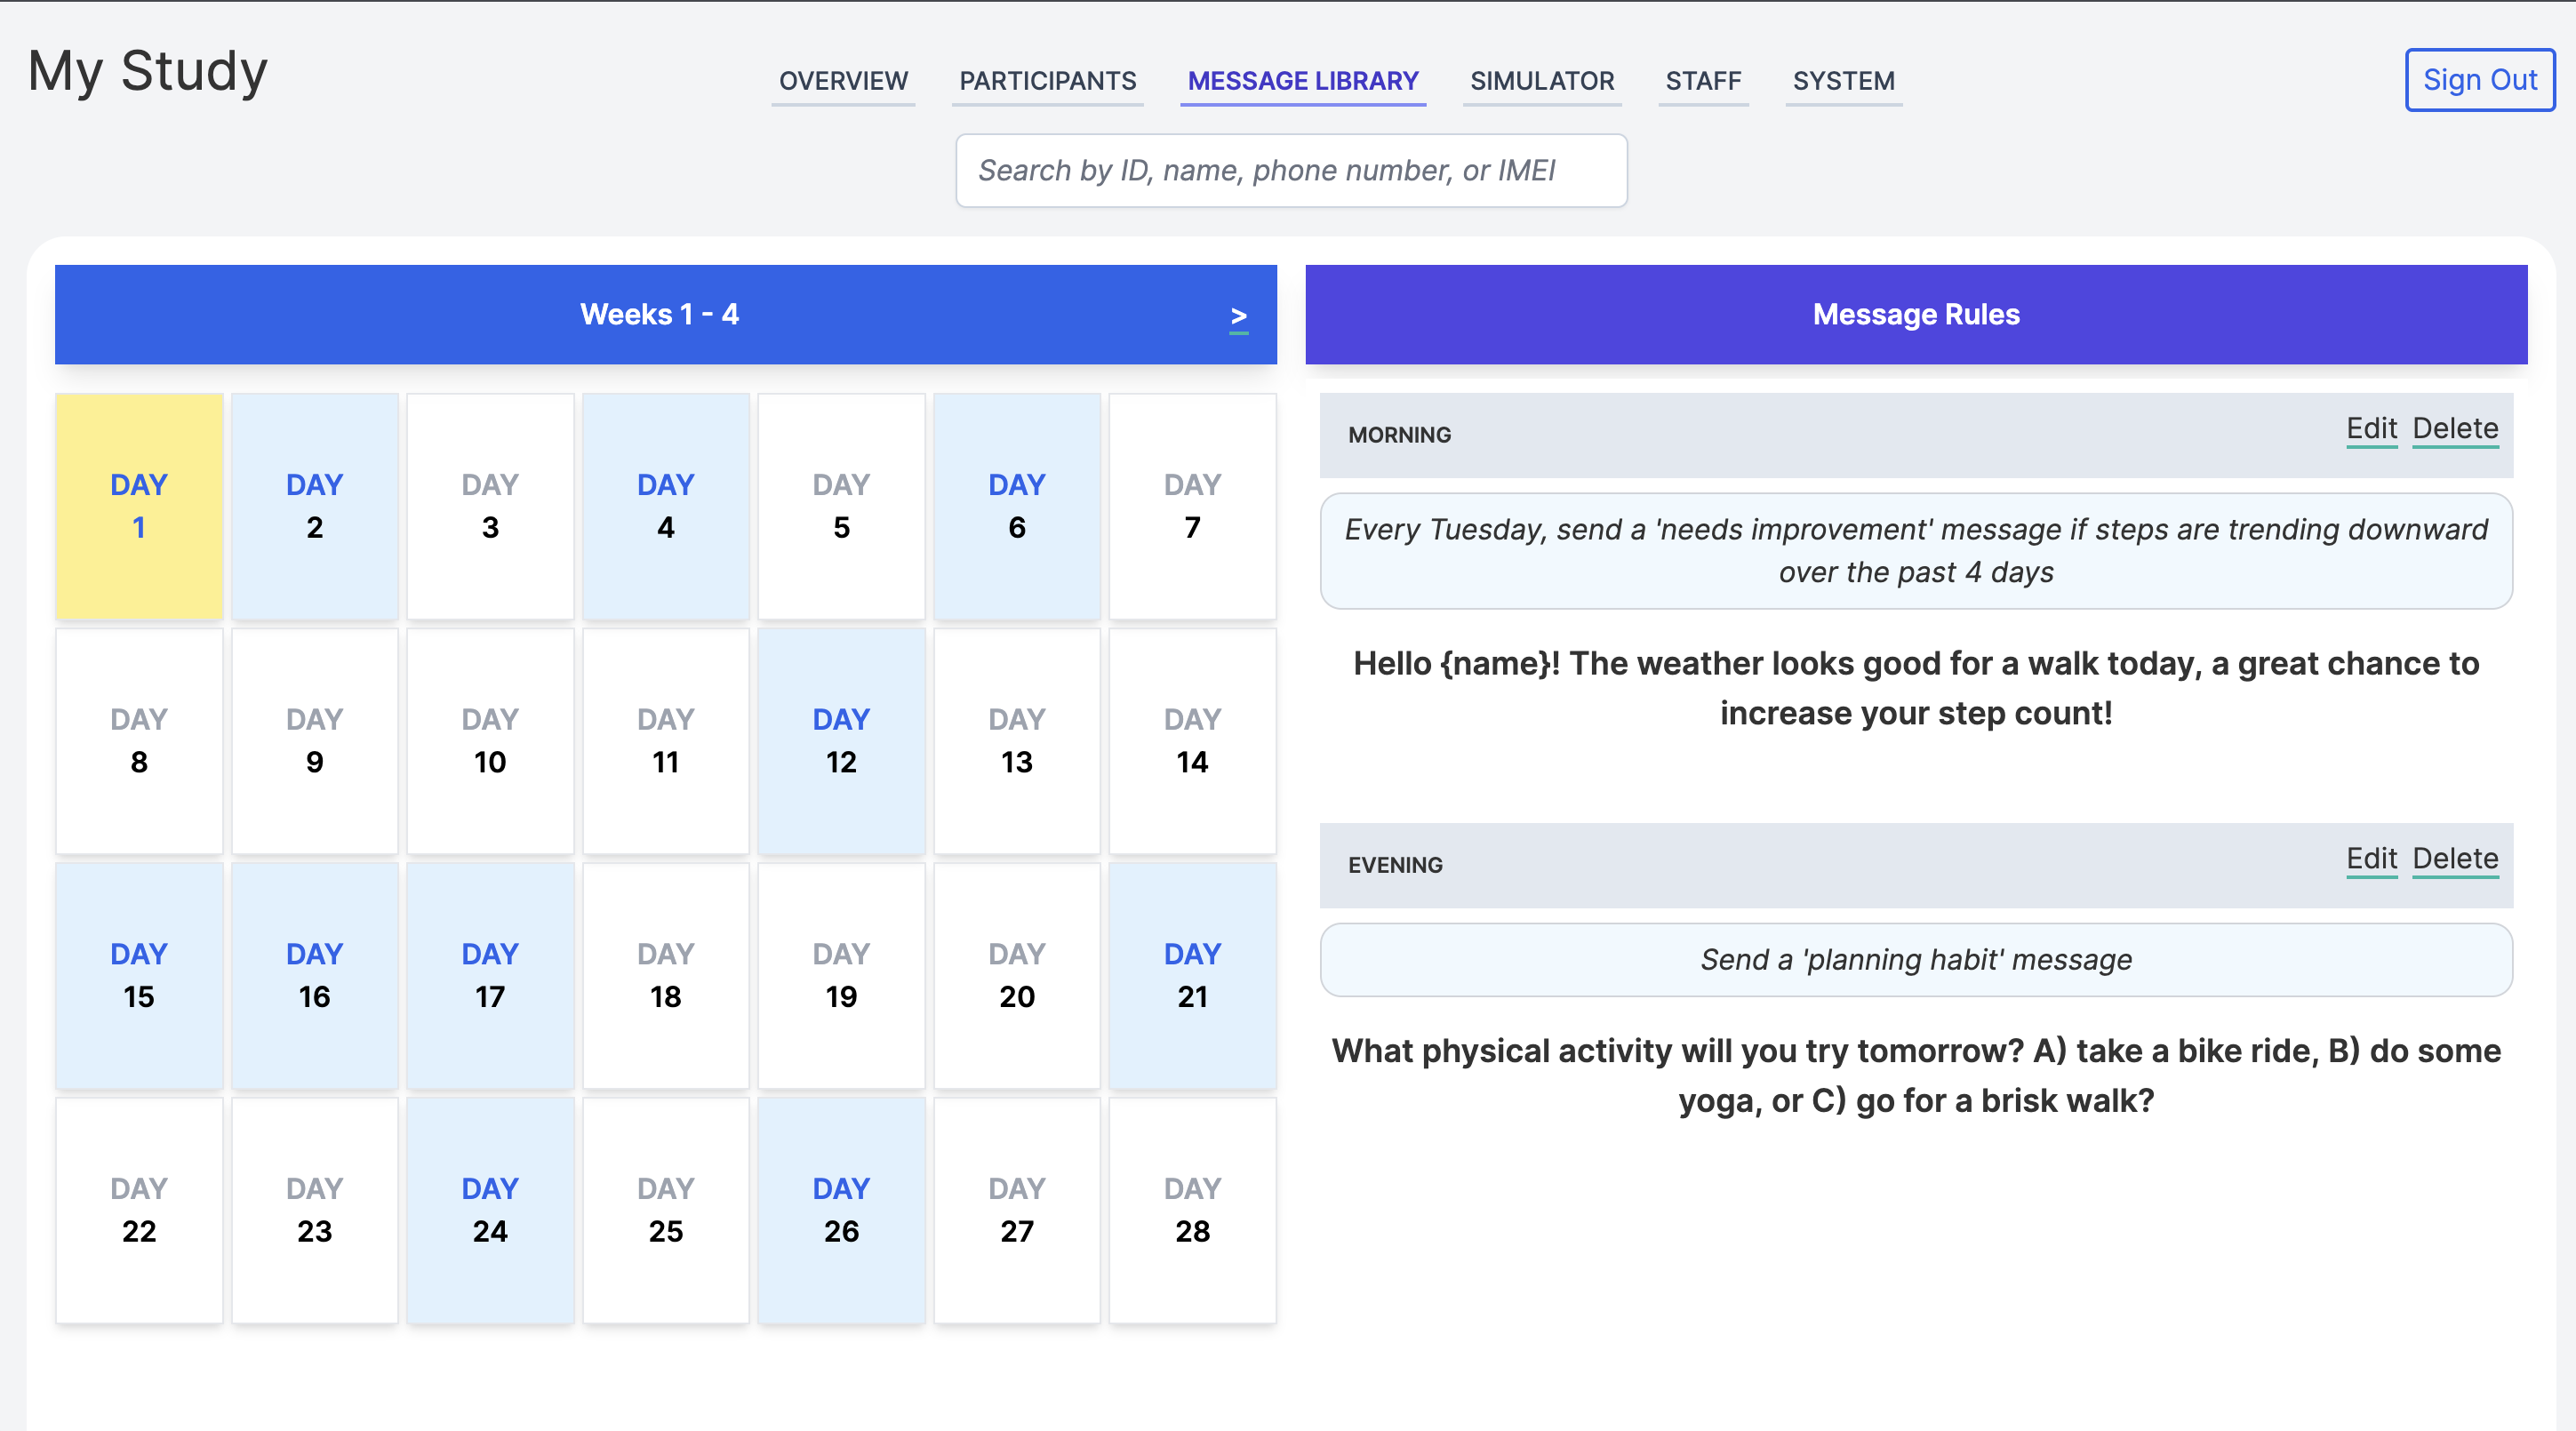This screenshot has height=1431, width=2576.
Task: Click the Sign Out button
Action: point(2479,80)
